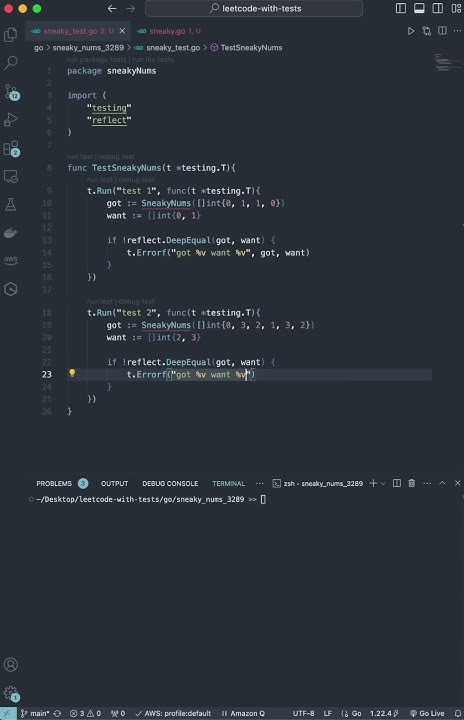Expand go breadcrumb segment

(x=39, y=48)
